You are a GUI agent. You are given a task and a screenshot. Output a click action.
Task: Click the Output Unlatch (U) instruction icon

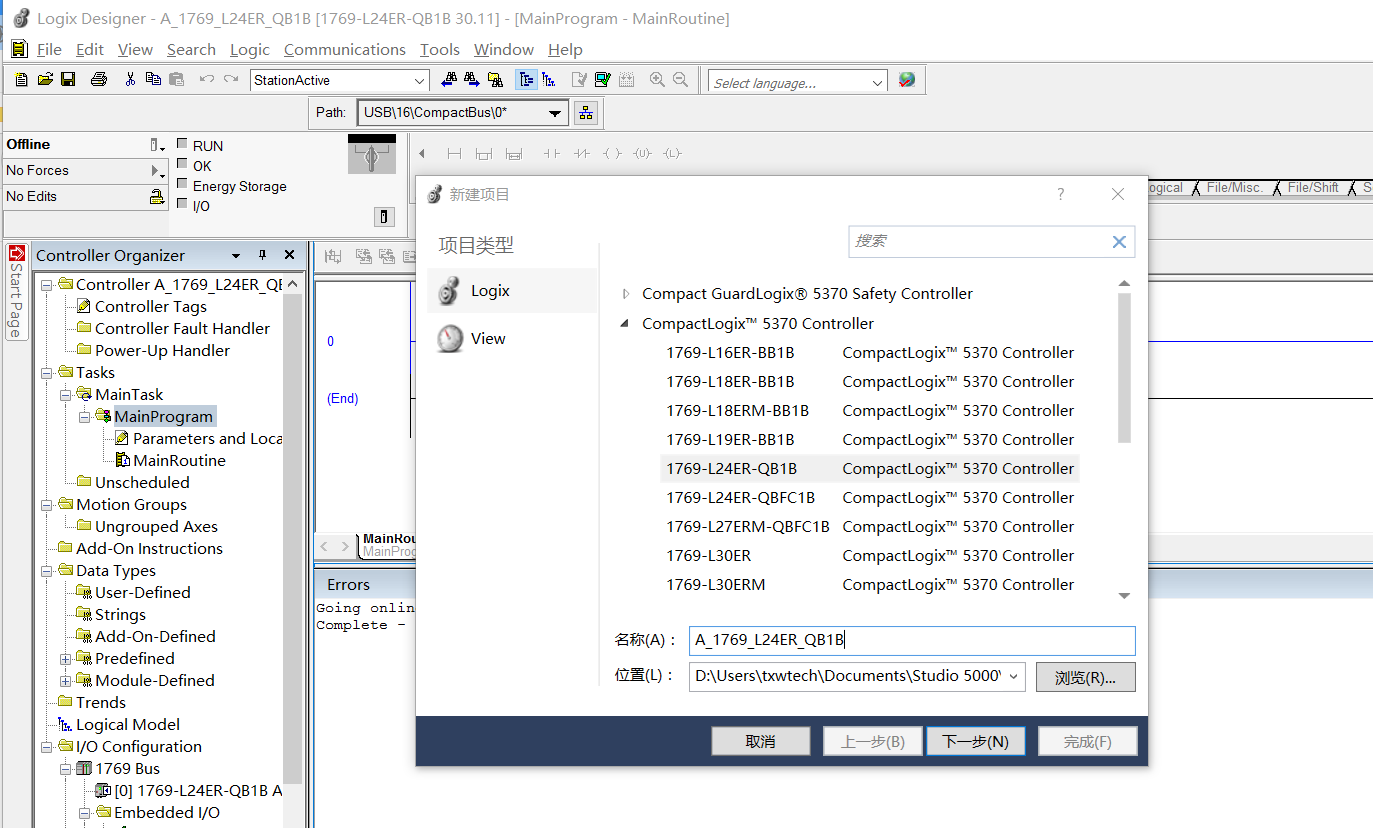coord(642,154)
